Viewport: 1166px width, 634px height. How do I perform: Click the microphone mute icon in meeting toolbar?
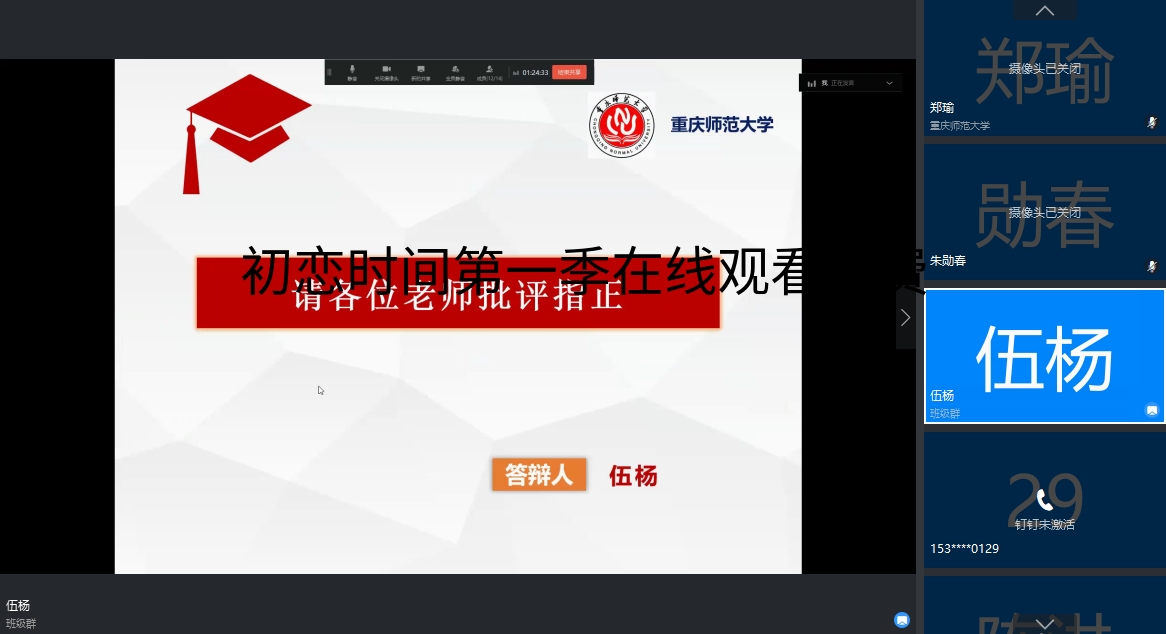point(352,70)
